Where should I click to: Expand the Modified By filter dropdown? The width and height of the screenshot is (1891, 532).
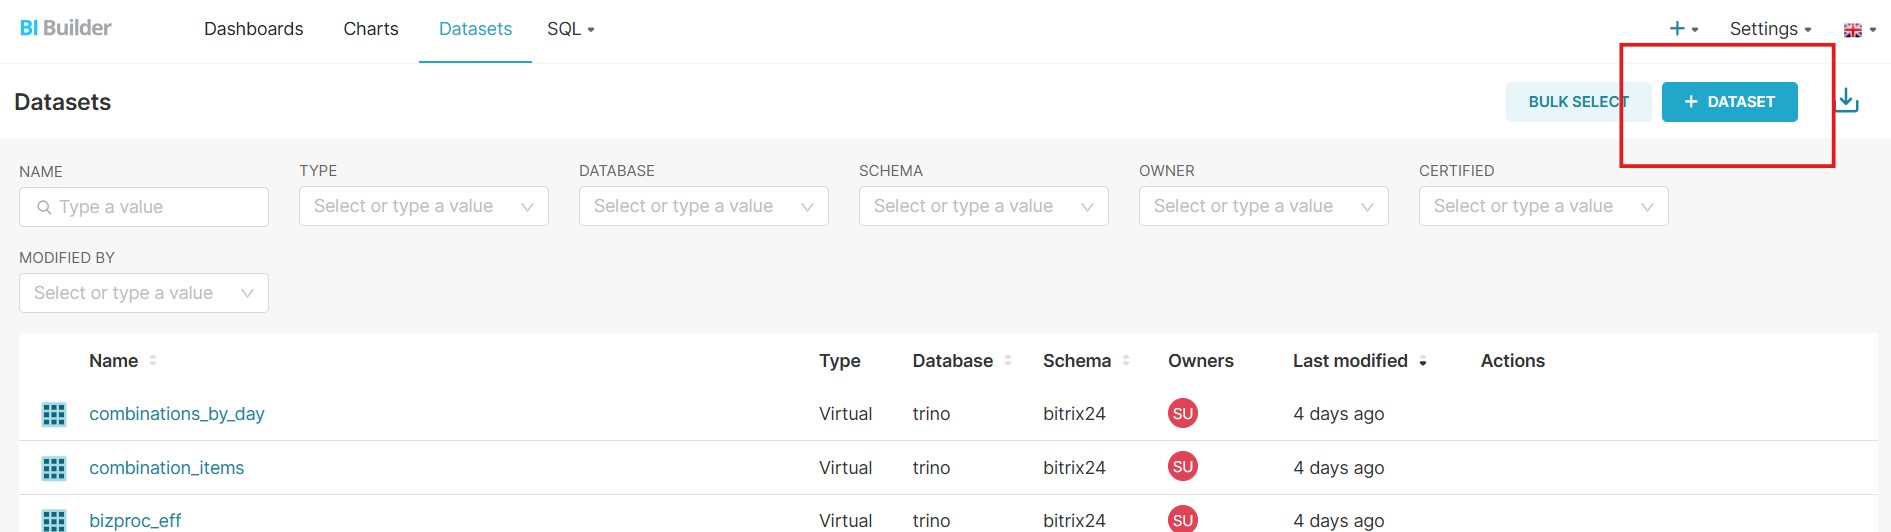coord(143,293)
